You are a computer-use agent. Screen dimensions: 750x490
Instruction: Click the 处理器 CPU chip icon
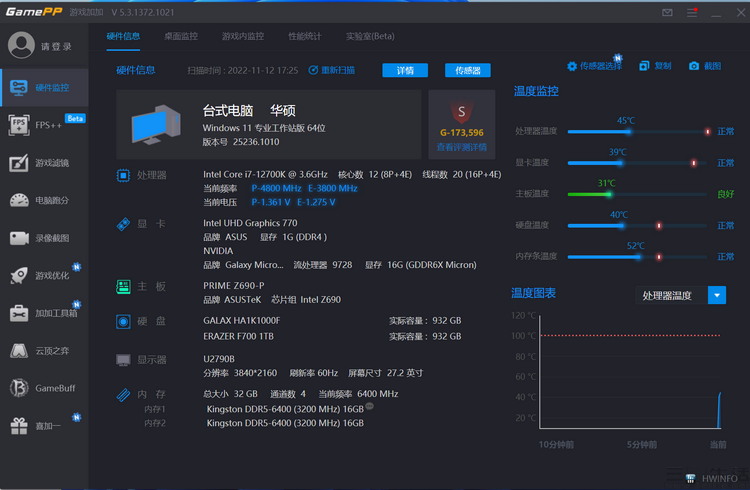click(x=123, y=176)
